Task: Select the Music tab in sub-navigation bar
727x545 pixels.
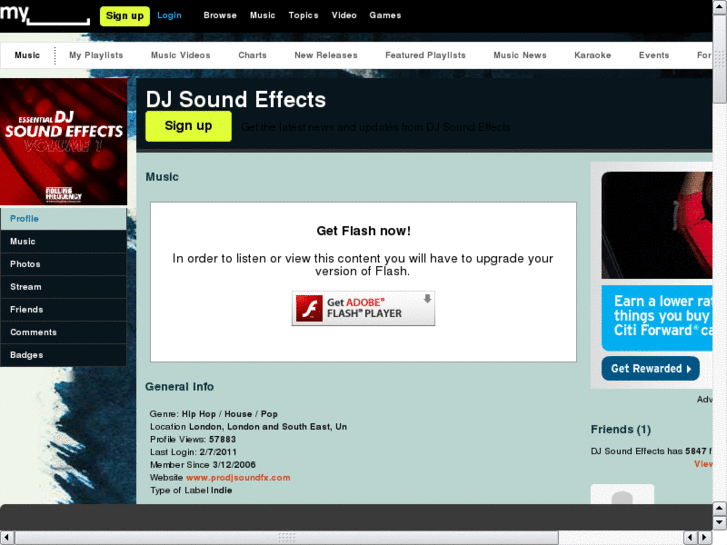Action: (27, 55)
